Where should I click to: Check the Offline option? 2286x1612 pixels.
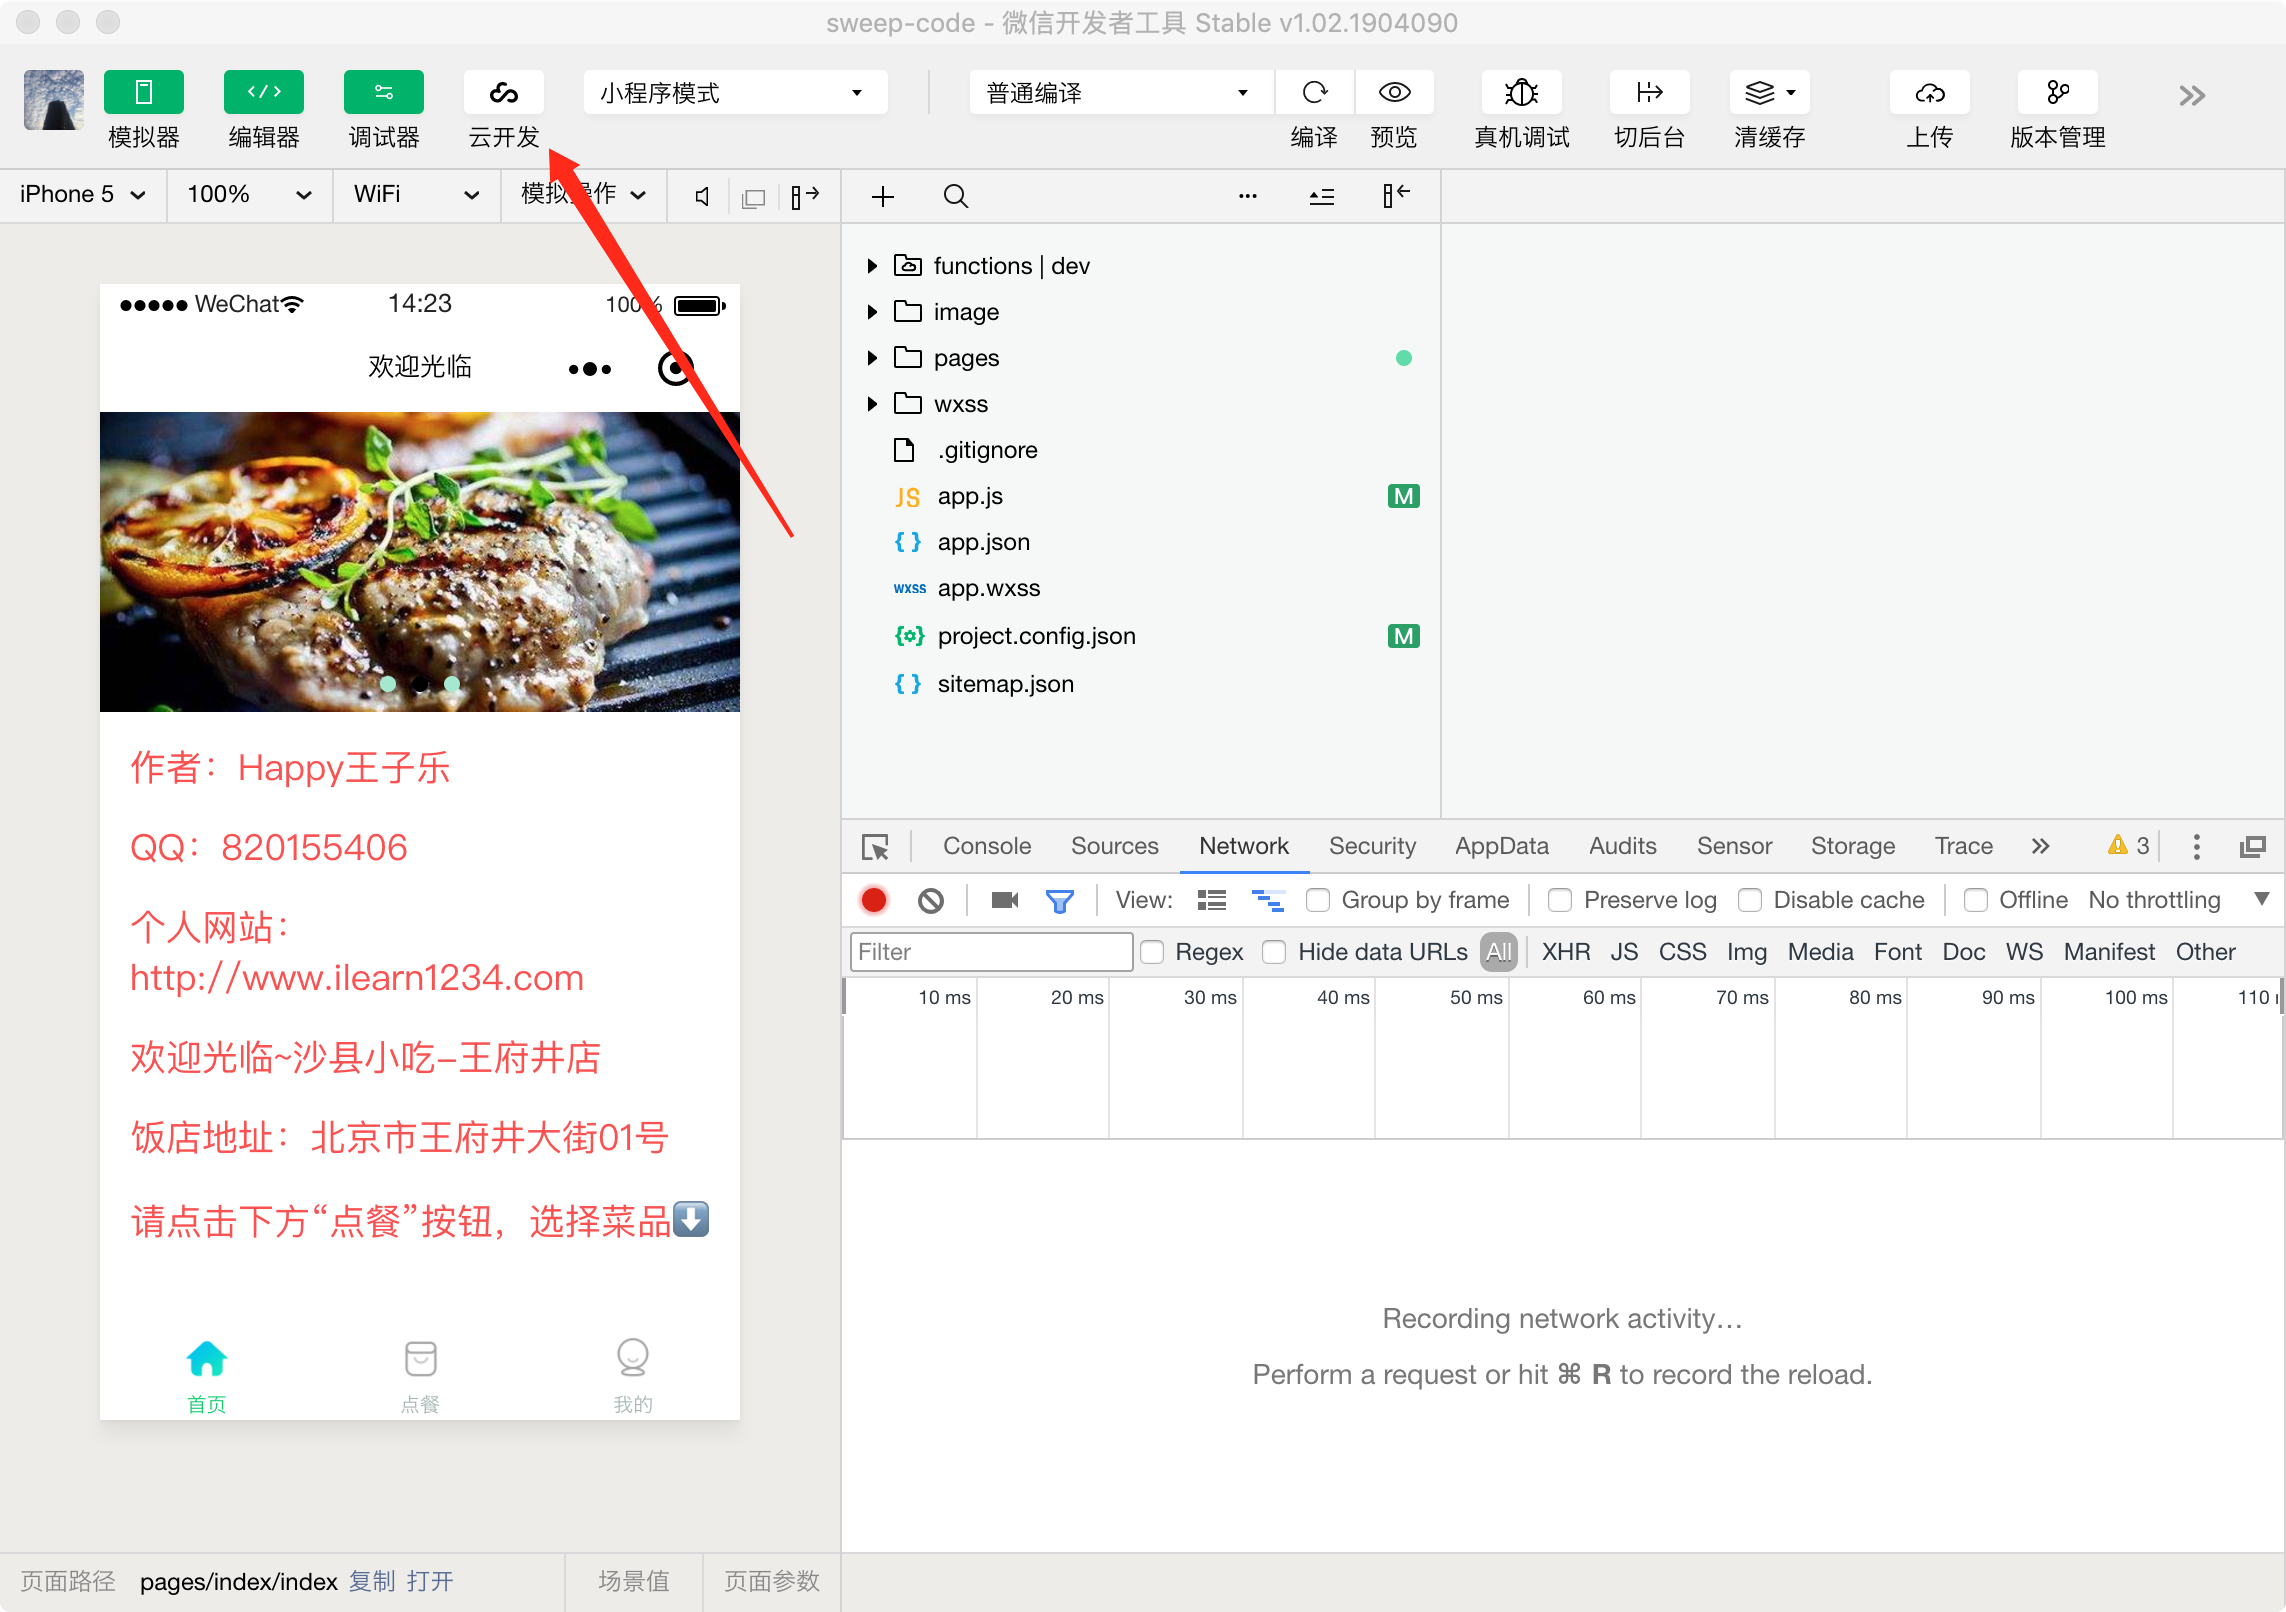click(x=1975, y=900)
